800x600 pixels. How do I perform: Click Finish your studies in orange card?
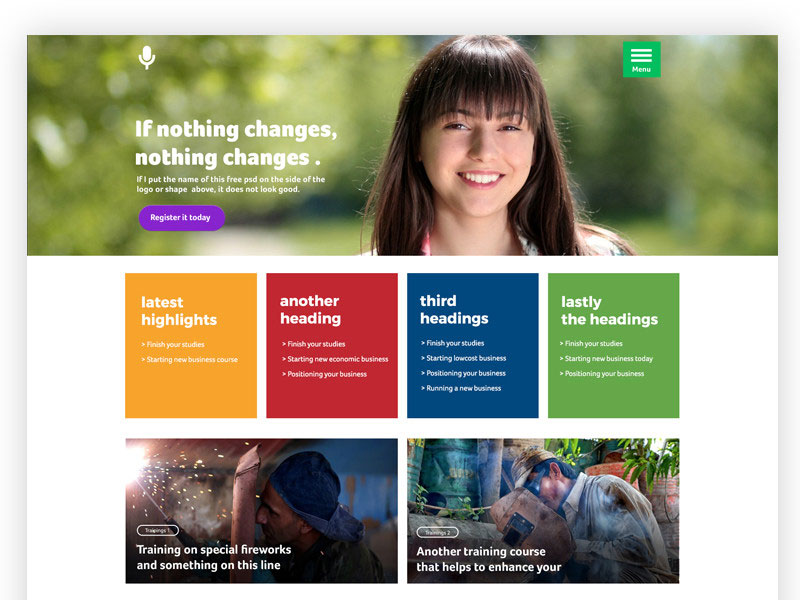pos(173,344)
